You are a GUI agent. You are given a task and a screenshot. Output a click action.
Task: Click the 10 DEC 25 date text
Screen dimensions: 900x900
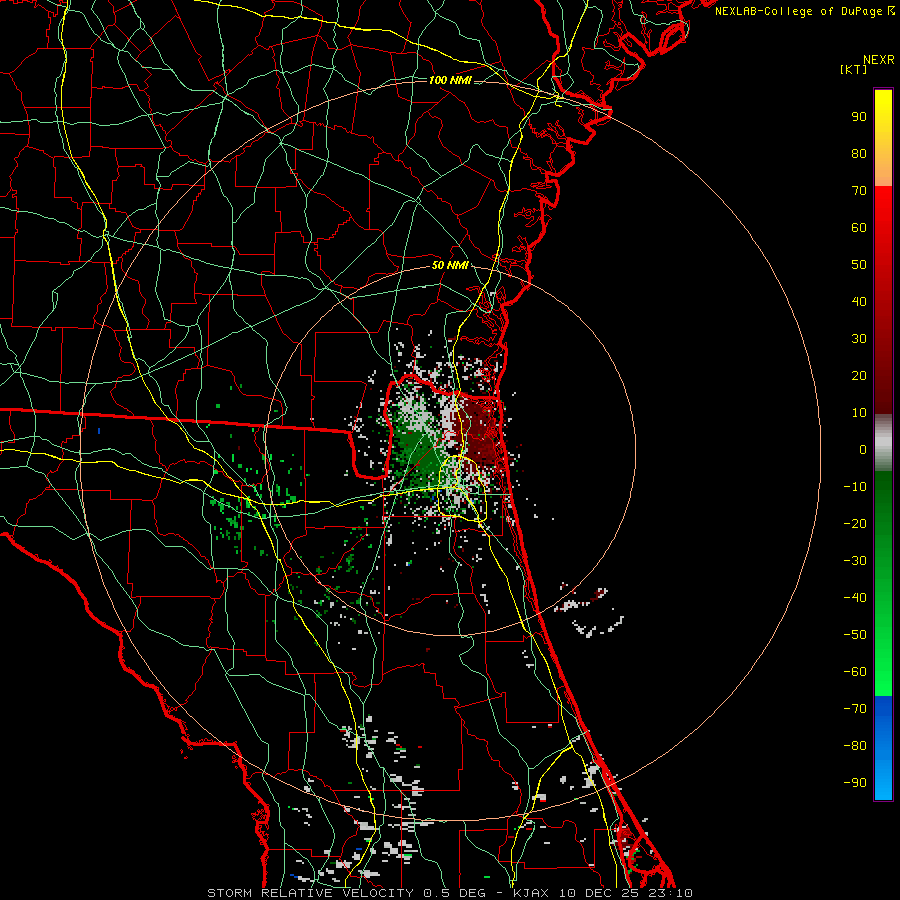tap(598, 893)
